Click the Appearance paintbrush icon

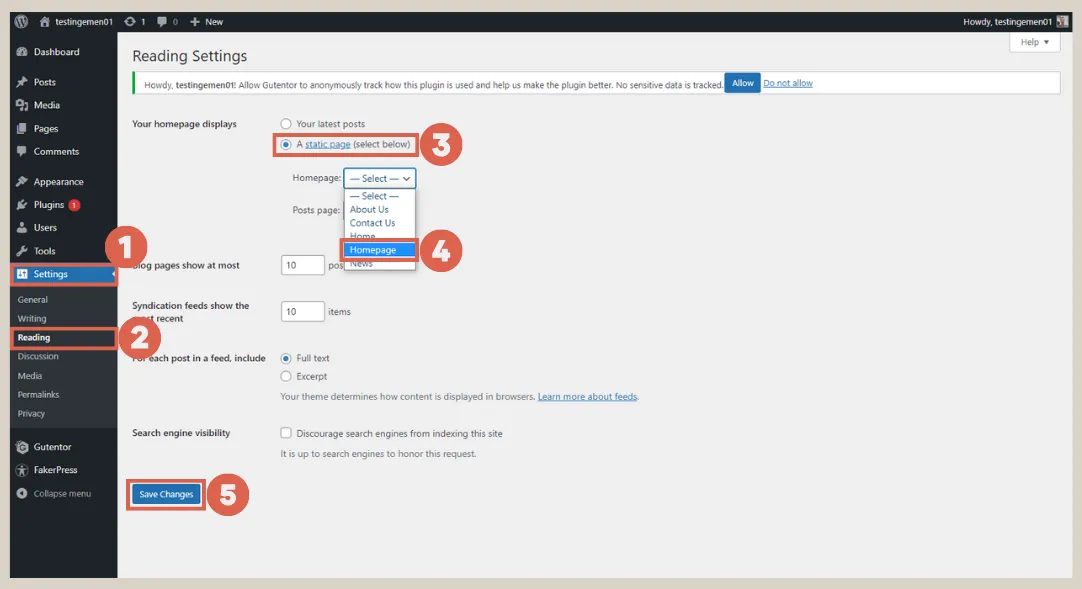pyautogui.click(x=20, y=181)
